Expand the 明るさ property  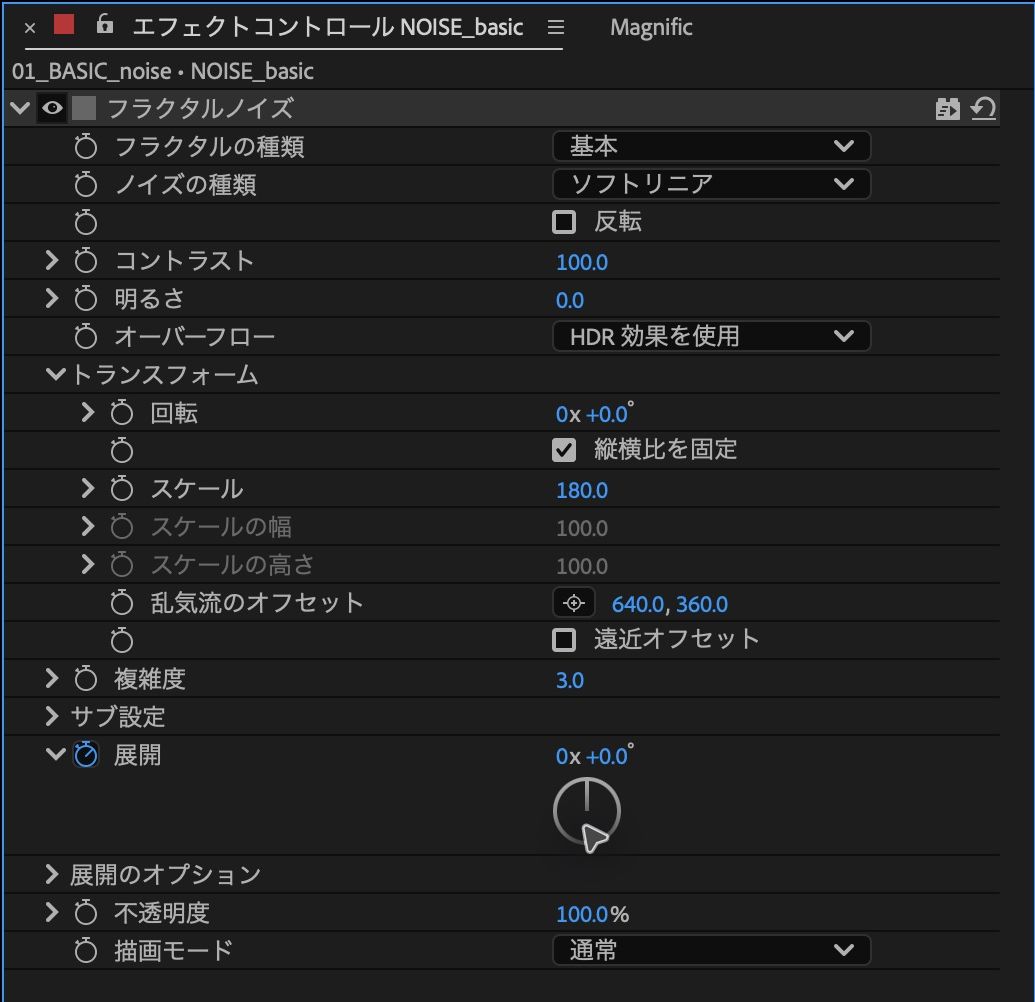coord(51,298)
